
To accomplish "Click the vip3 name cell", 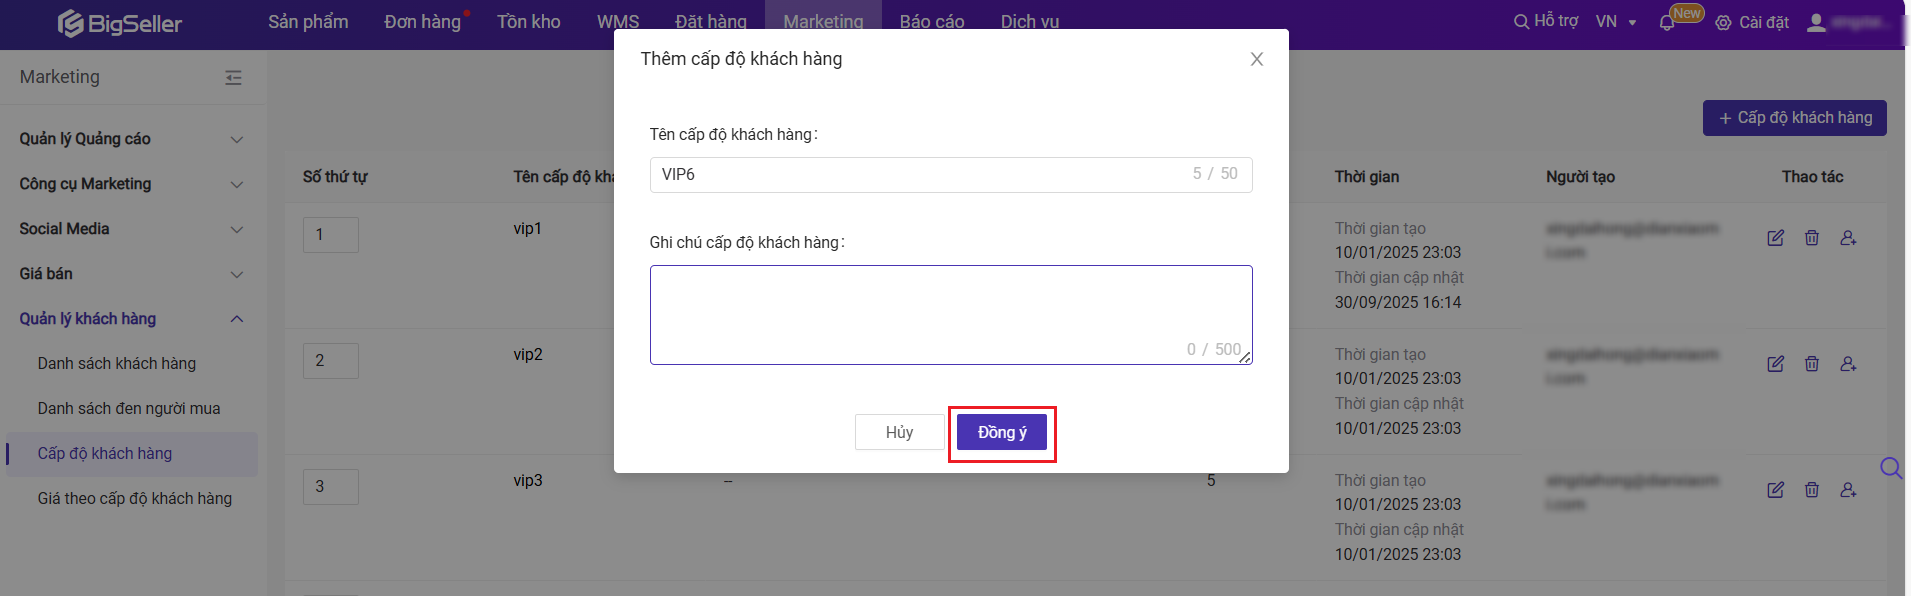I will tap(528, 481).
